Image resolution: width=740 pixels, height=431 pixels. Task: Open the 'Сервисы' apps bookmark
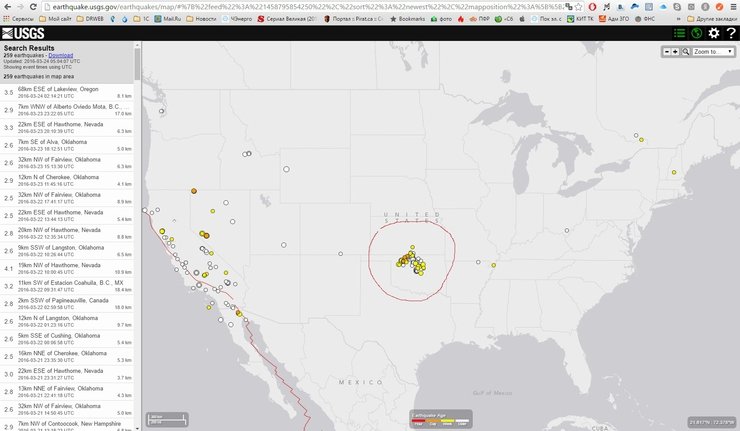[x=19, y=18]
